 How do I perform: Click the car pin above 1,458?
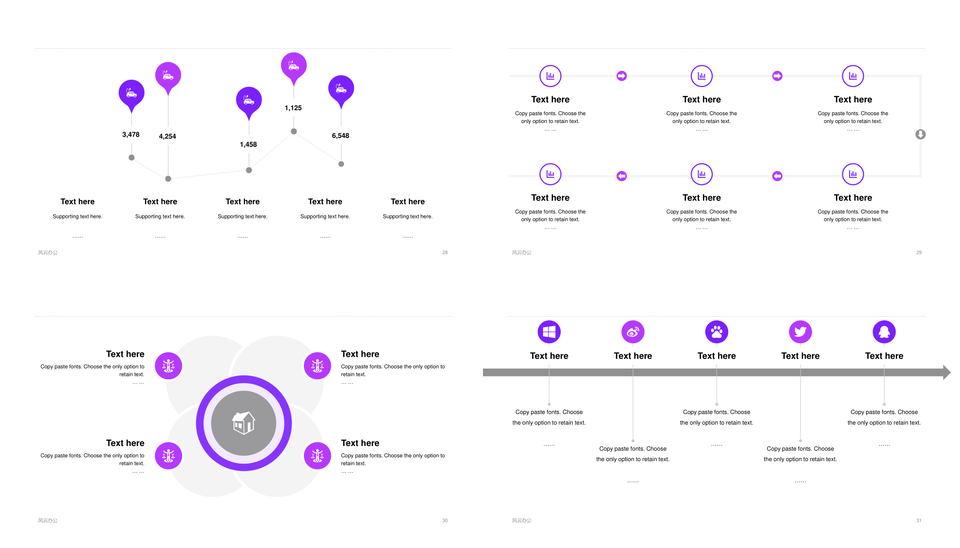point(248,100)
